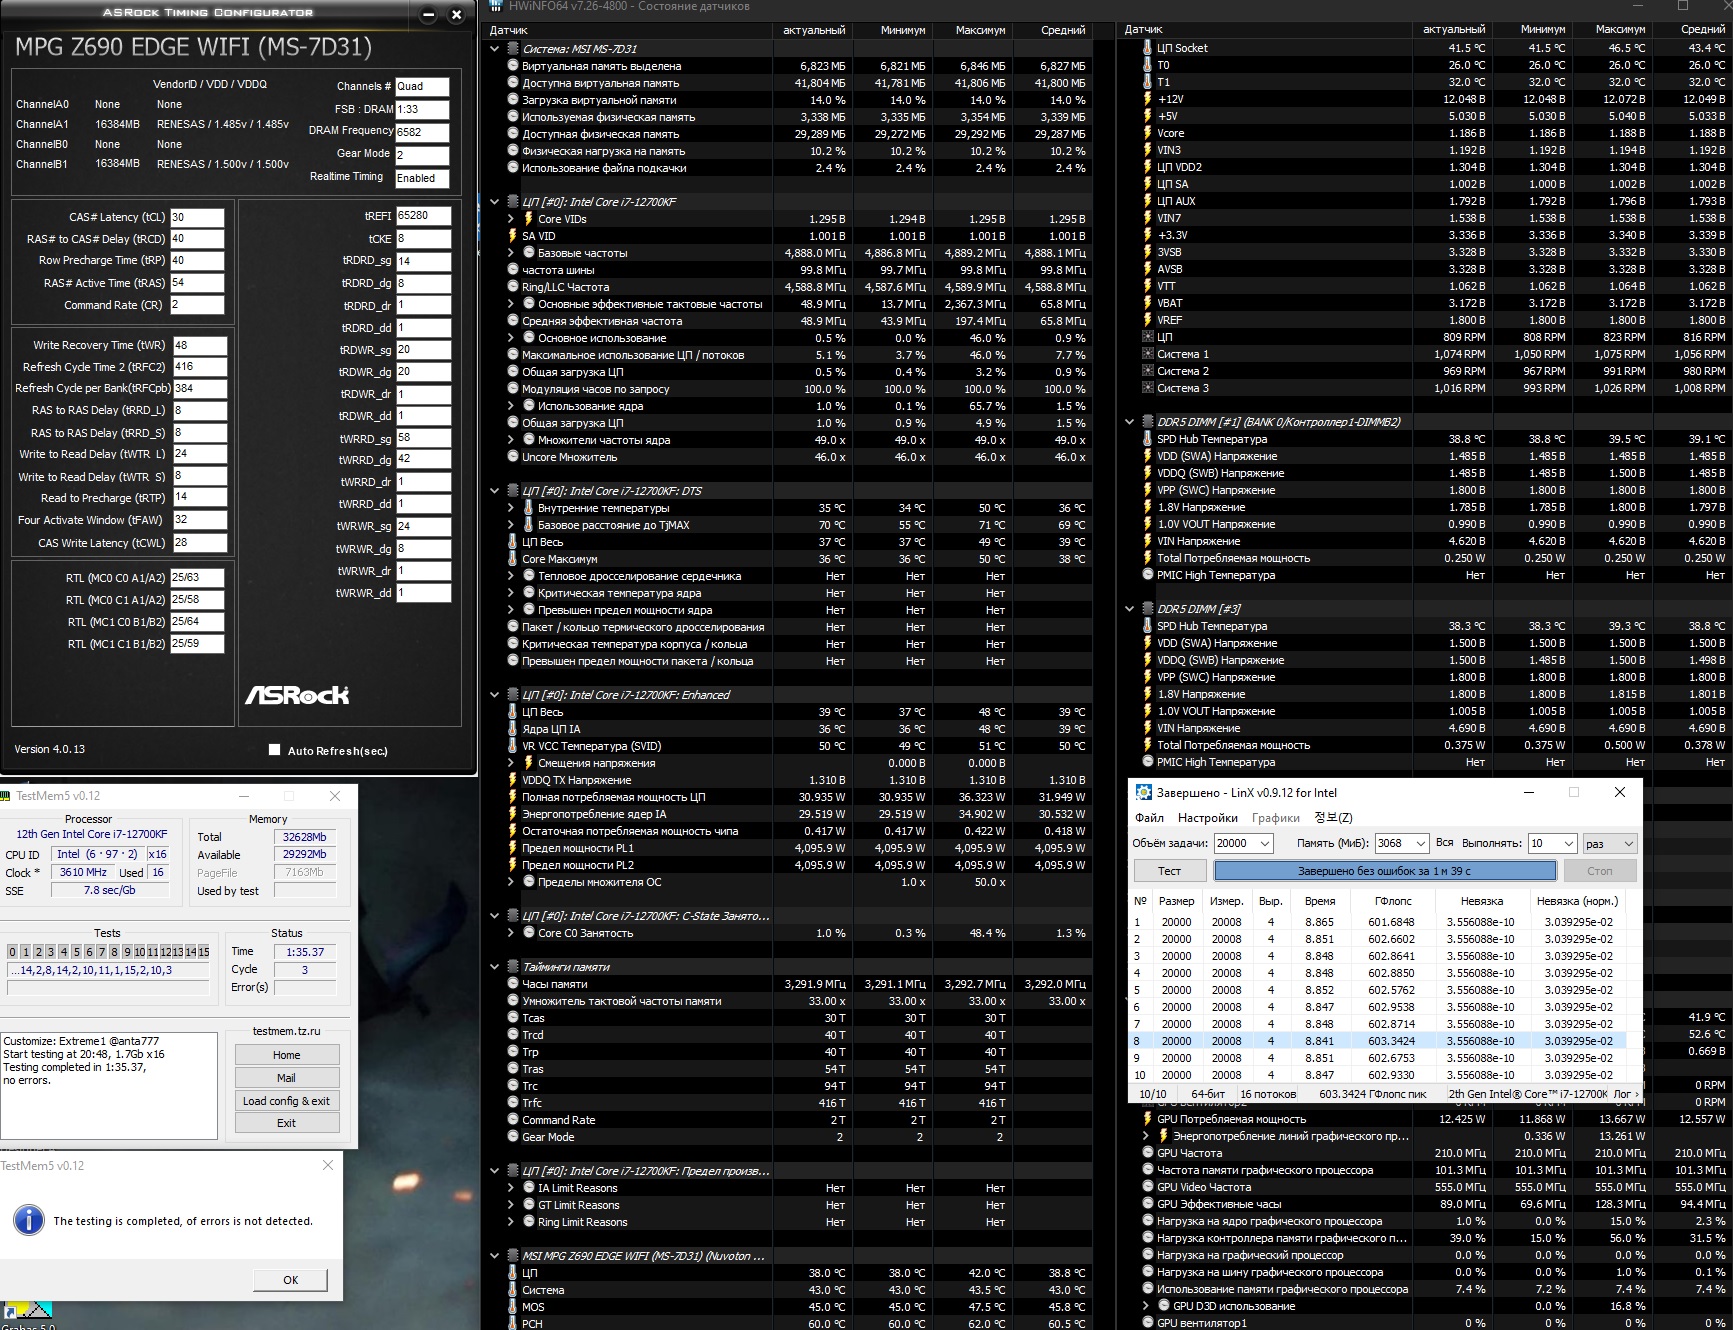
Task: Click the clock icon beside Ring/LLC Частота
Action: click(x=512, y=287)
